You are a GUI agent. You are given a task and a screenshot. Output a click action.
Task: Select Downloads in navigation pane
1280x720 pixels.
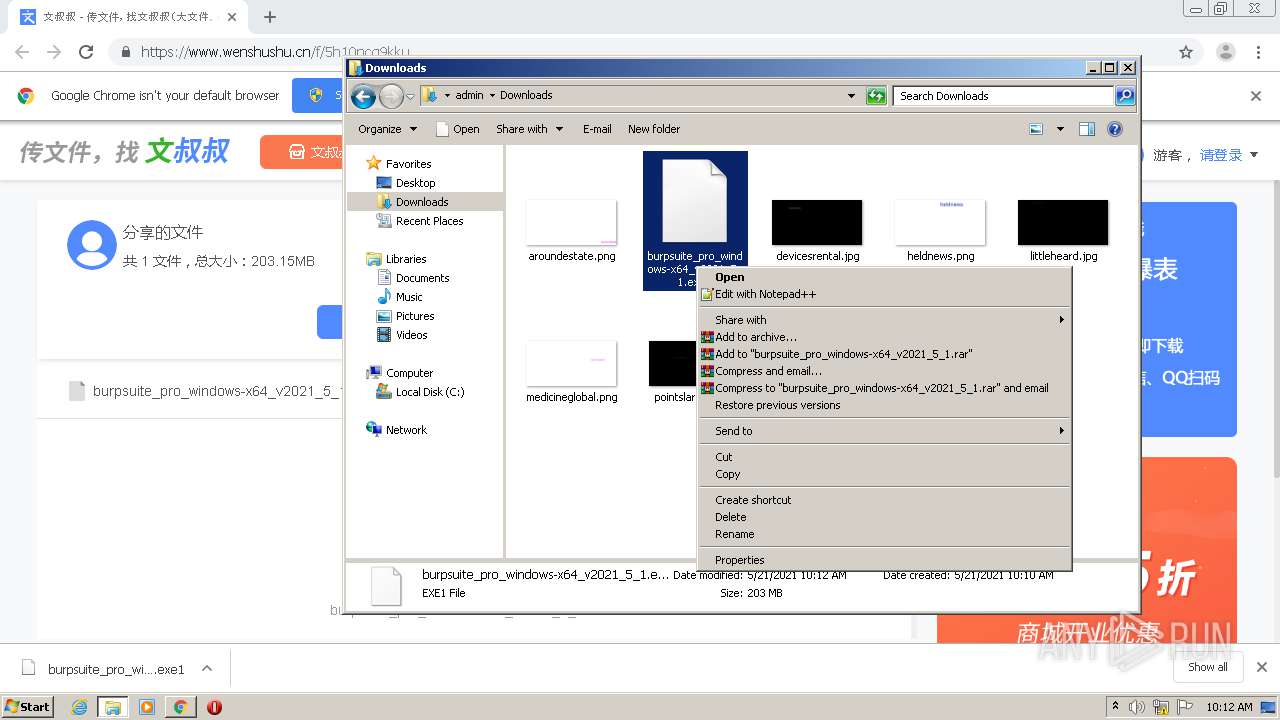point(422,202)
